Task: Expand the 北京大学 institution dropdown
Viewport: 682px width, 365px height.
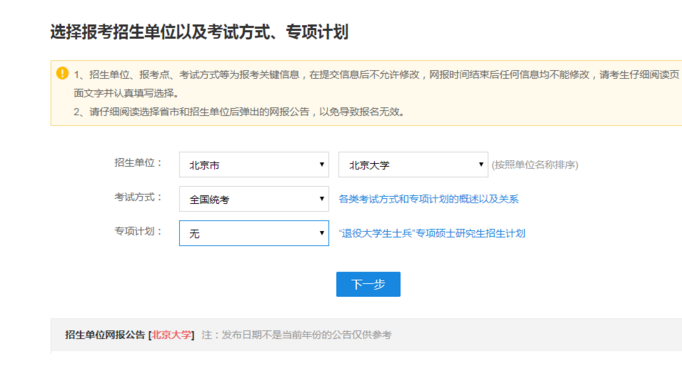Action: click(413, 164)
